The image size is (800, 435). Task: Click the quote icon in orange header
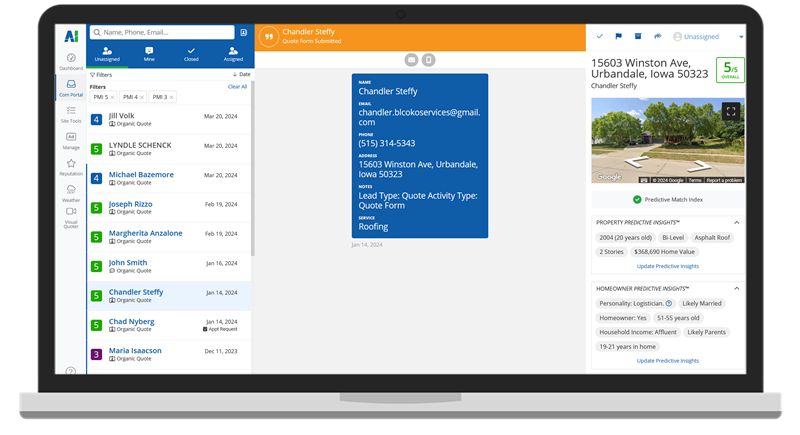pyautogui.click(x=269, y=37)
